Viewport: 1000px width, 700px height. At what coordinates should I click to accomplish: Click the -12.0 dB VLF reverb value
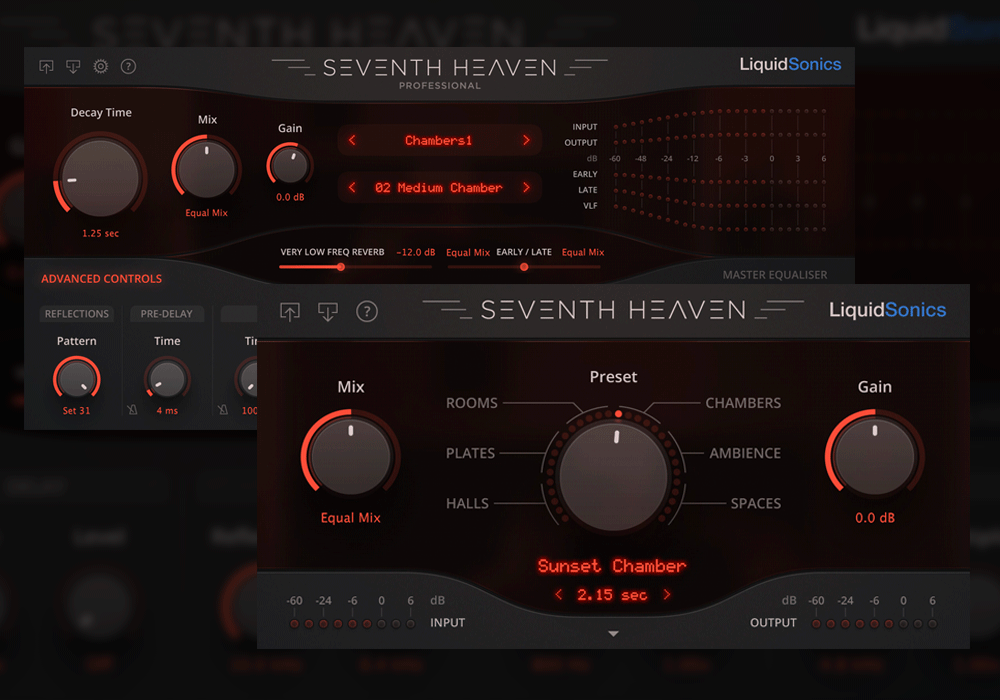(x=416, y=252)
